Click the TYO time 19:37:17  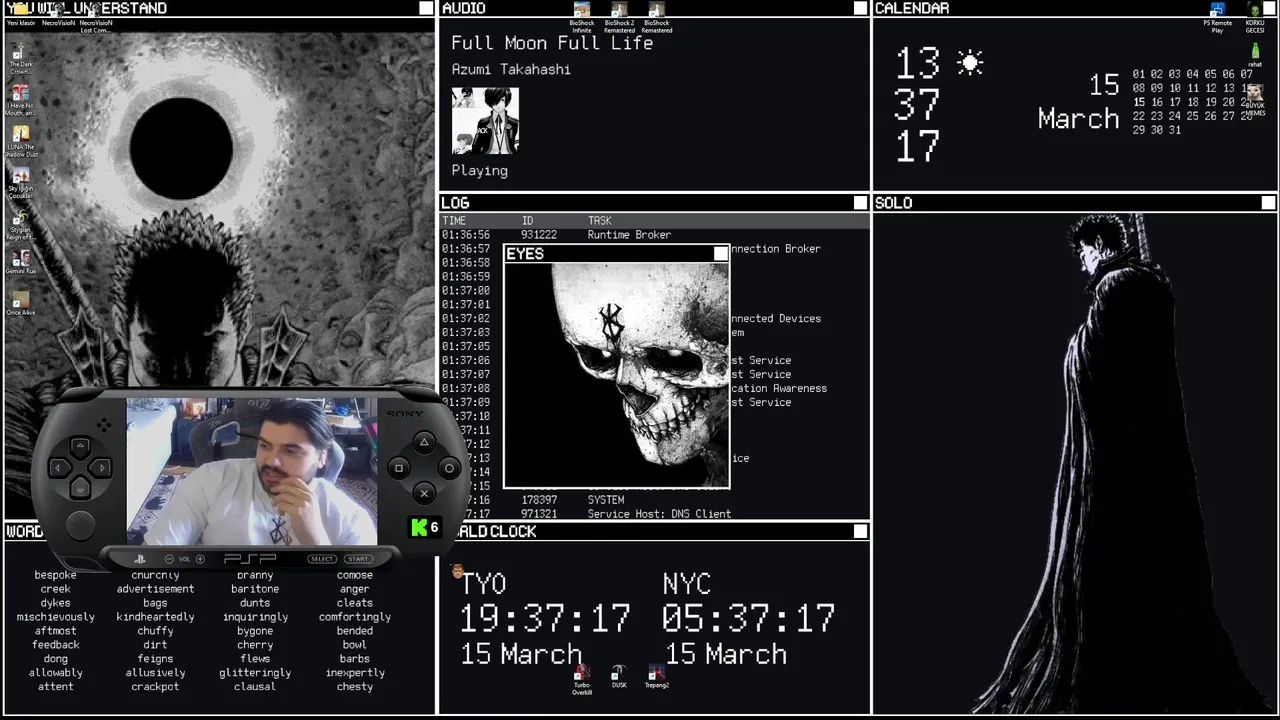pos(545,619)
